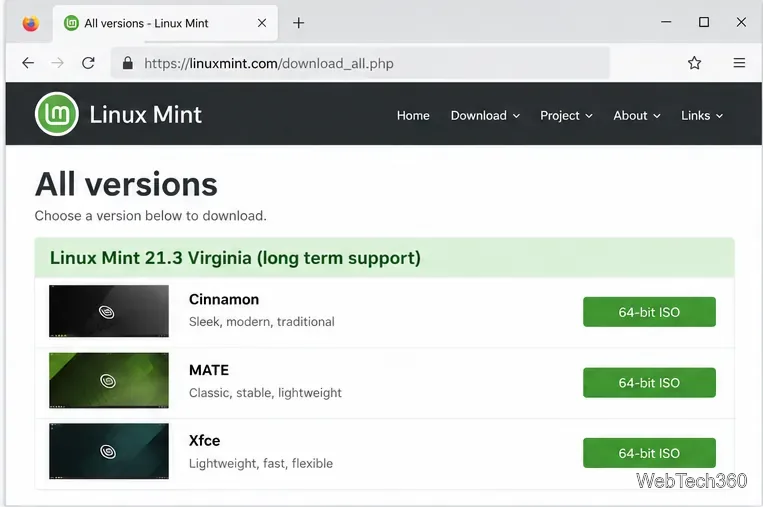
Task: Click the Firefox logo icon
Action: pyautogui.click(x=30, y=23)
